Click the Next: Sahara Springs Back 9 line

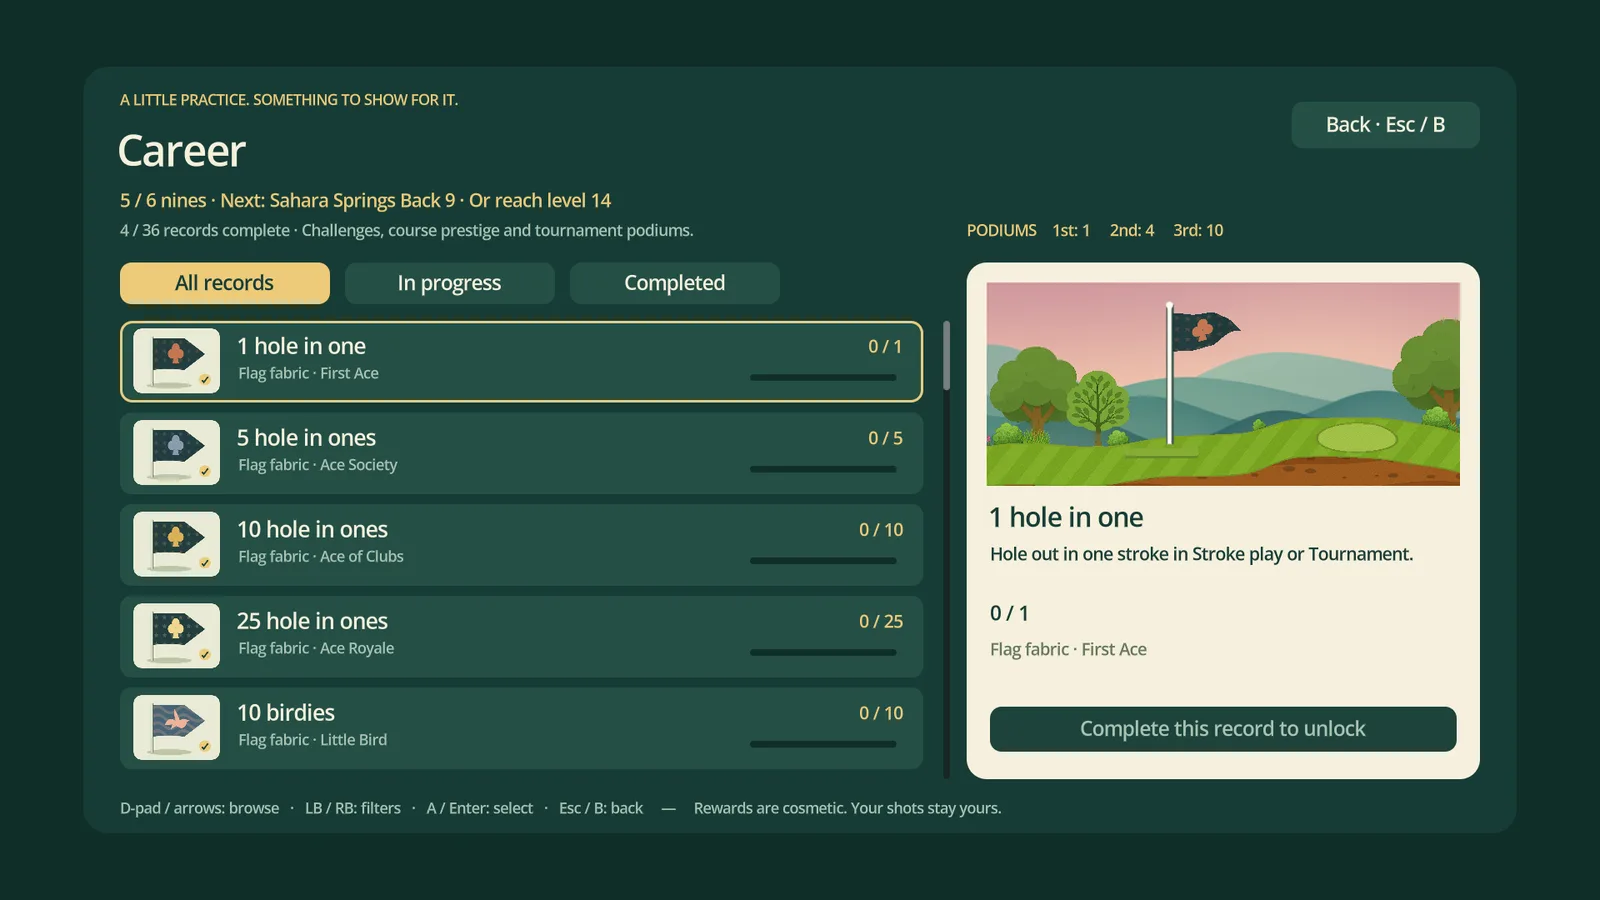(x=366, y=200)
